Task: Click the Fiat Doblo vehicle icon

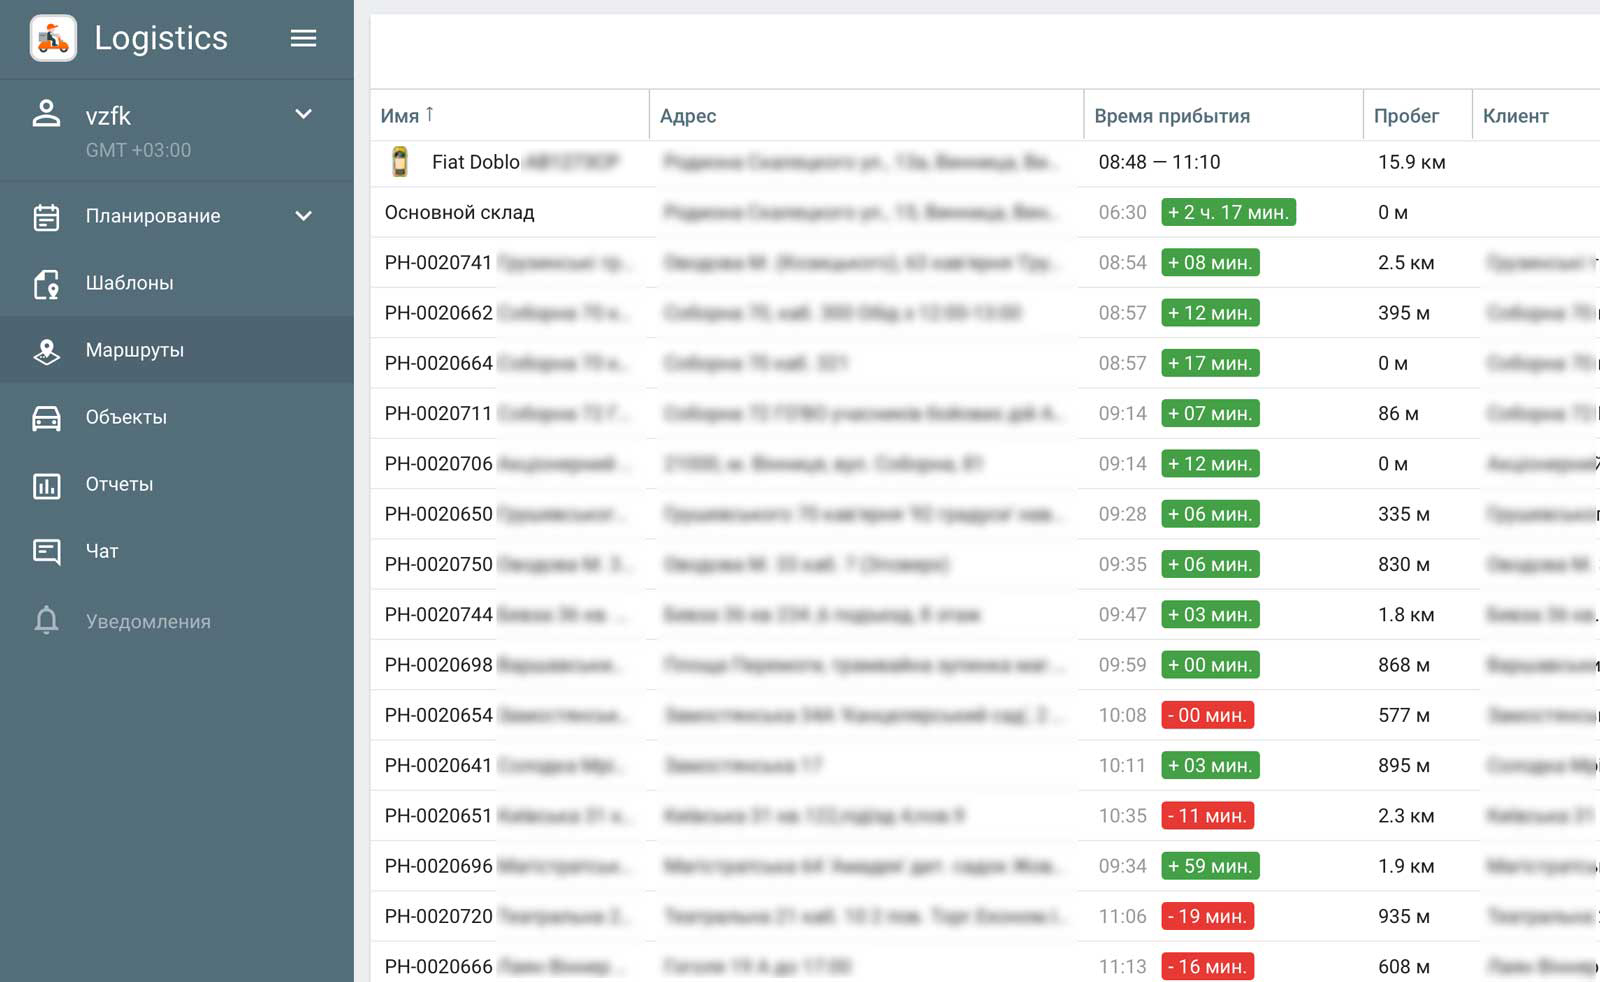Action: click(400, 162)
